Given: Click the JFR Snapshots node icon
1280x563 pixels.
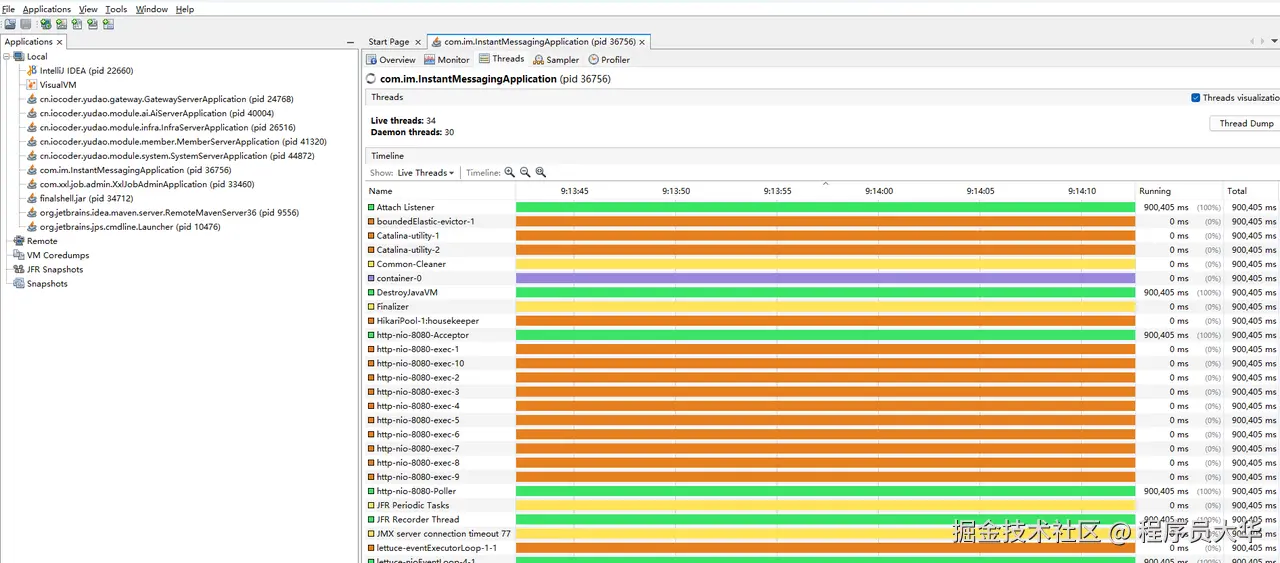Looking at the screenshot, I should click(x=19, y=269).
